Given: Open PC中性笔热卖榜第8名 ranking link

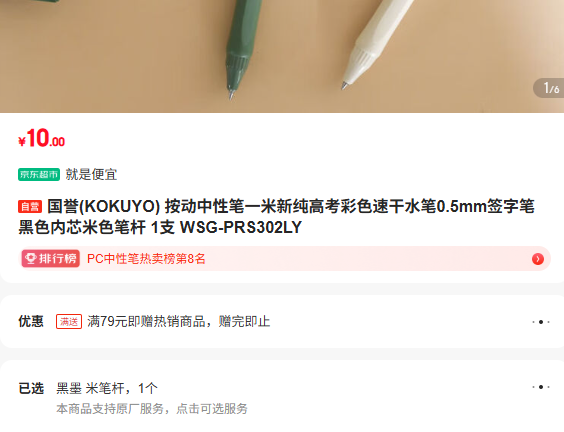Looking at the screenshot, I should point(146,259).
